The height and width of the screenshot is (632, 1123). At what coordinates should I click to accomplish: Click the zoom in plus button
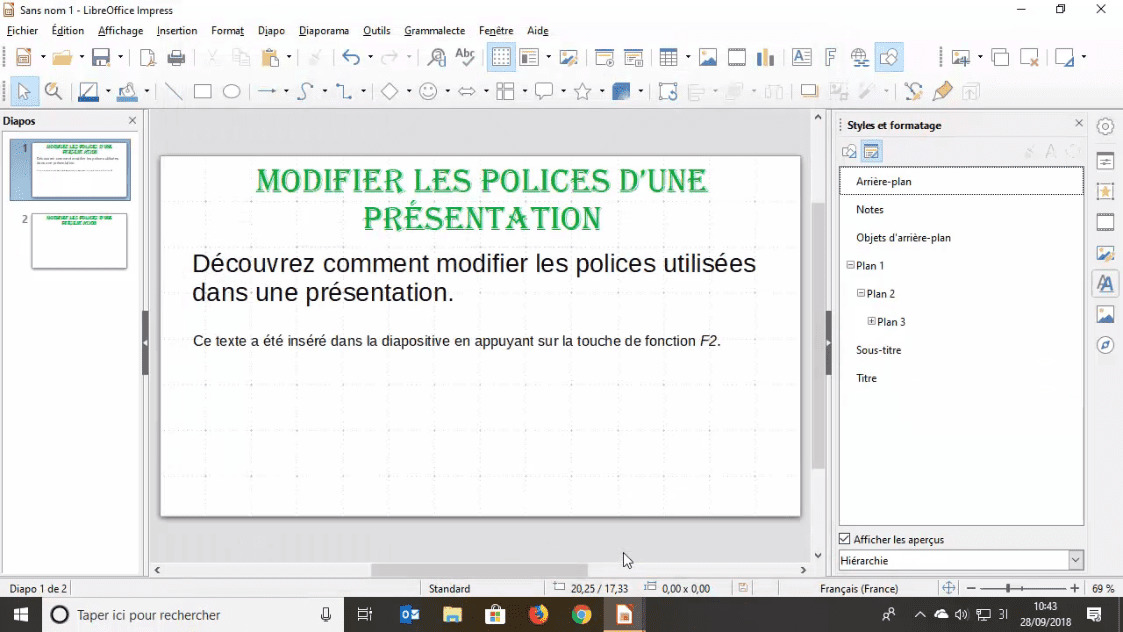(1074, 588)
